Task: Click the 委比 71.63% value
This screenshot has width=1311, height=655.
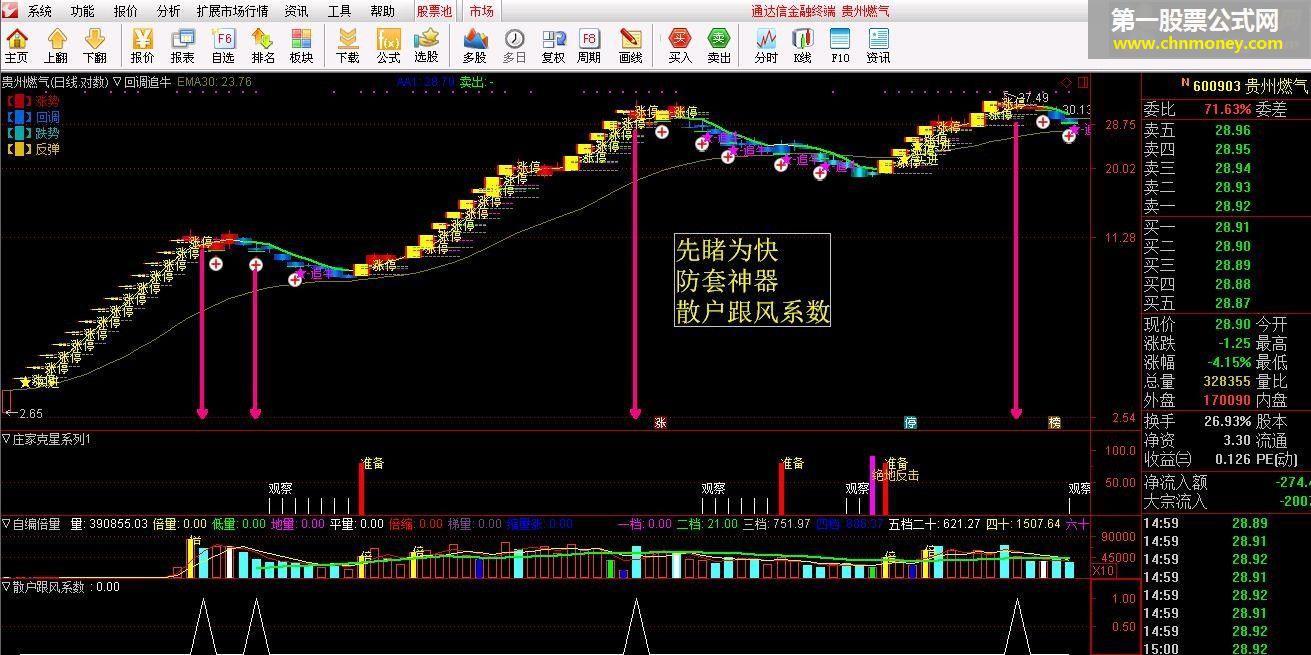Action: pyautogui.click(x=1228, y=109)
